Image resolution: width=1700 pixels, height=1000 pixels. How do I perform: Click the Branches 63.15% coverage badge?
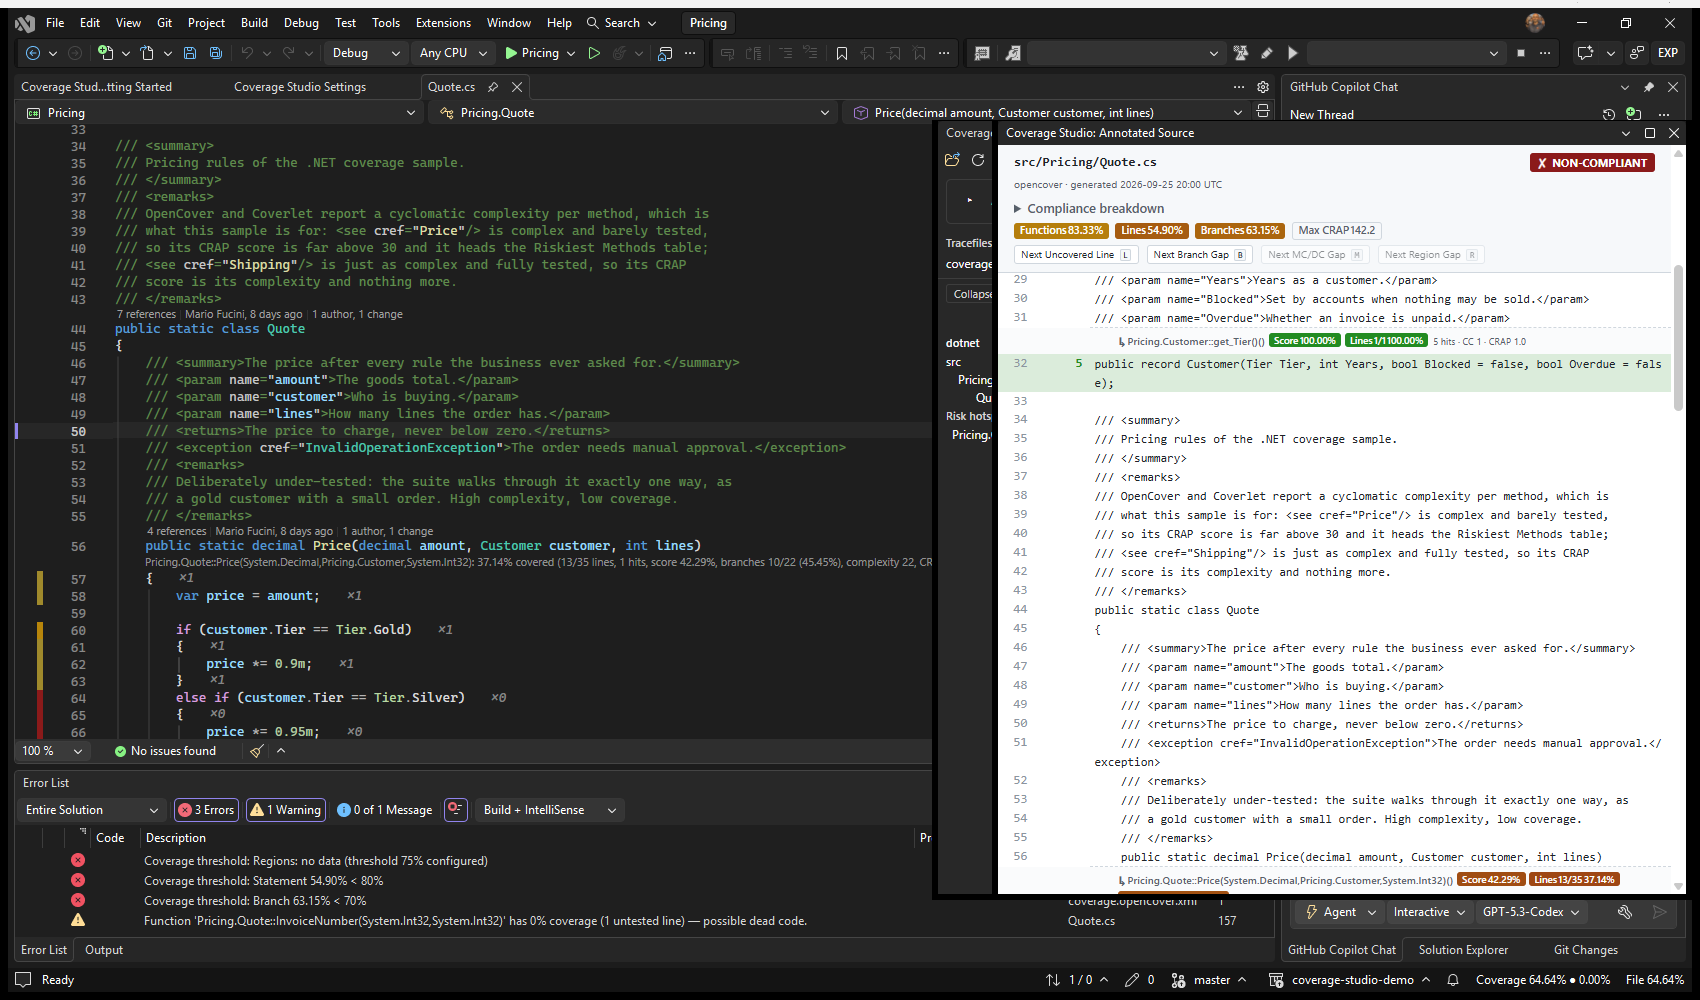pyautogui.click(x=1240, y=230)
